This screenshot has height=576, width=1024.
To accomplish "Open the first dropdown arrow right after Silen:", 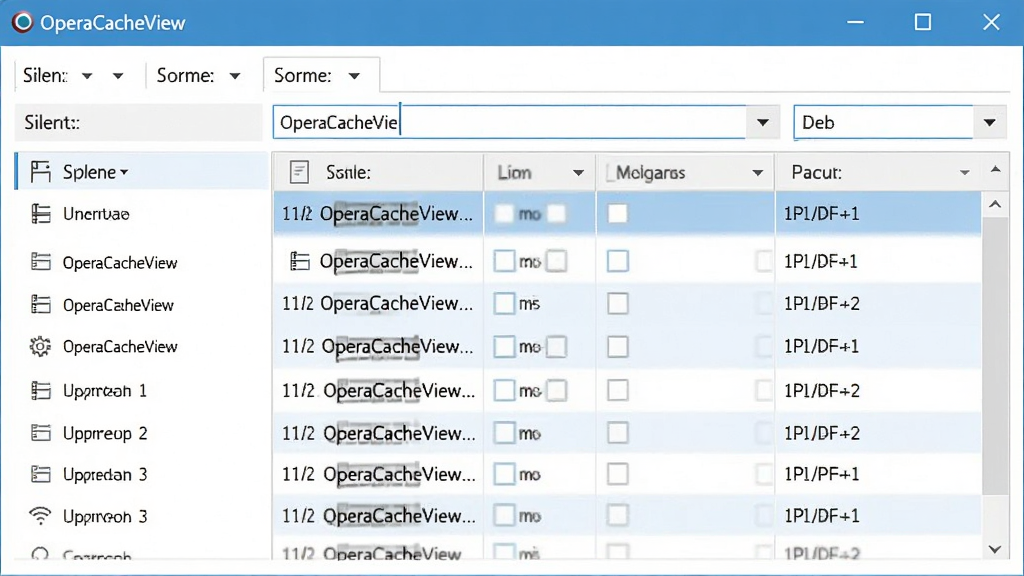I will (x=87, y=76).
